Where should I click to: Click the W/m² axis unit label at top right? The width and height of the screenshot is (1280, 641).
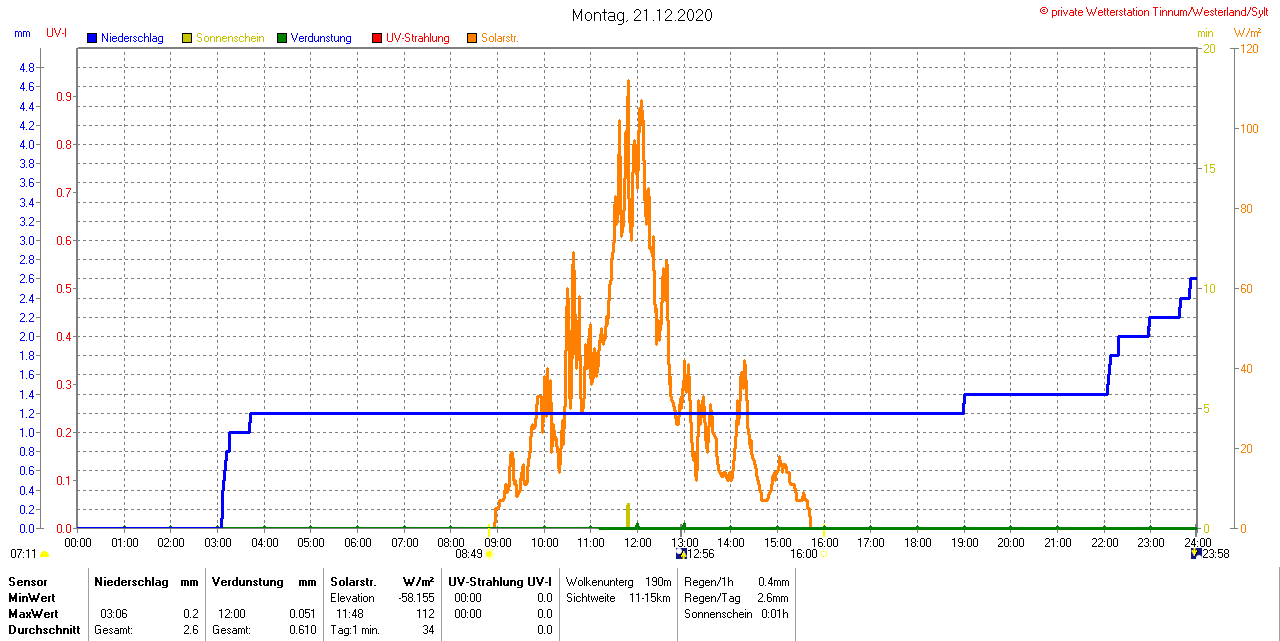1247,33
